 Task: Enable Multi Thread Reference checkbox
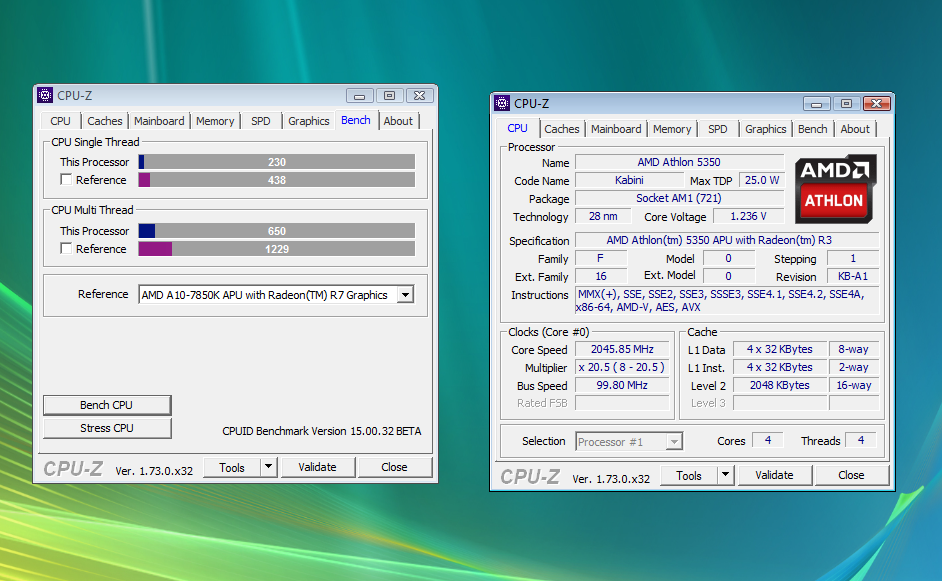(x=67, y=248)
